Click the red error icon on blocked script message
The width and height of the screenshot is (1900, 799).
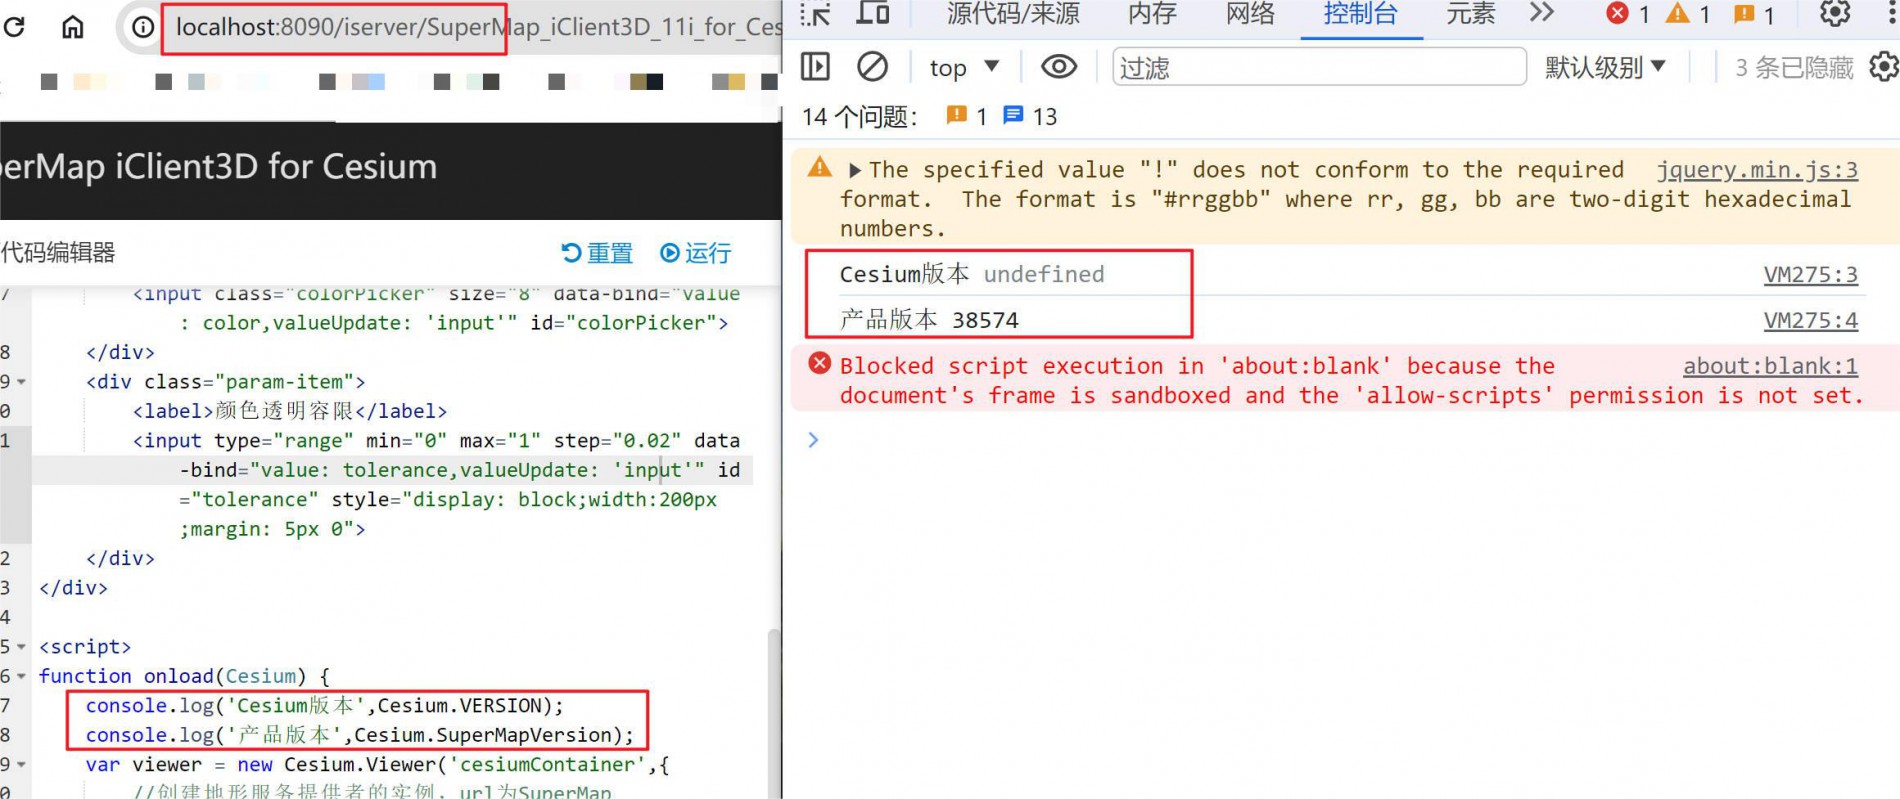click(x=819, y=363)
